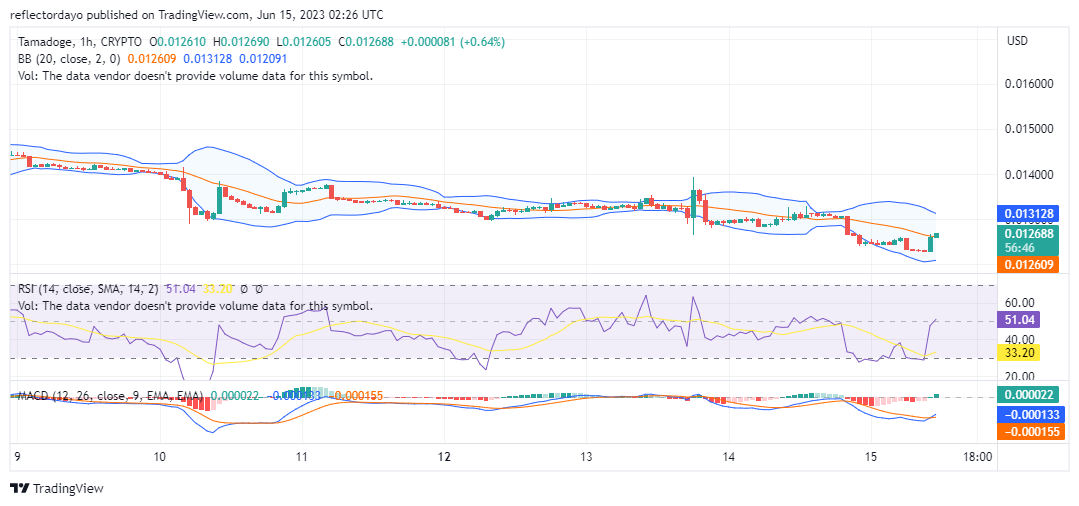This screenshot has height=506, width=1079.
Task: Click the yellow 33.20 RSI average label
Action: (x=1018, y=353)
